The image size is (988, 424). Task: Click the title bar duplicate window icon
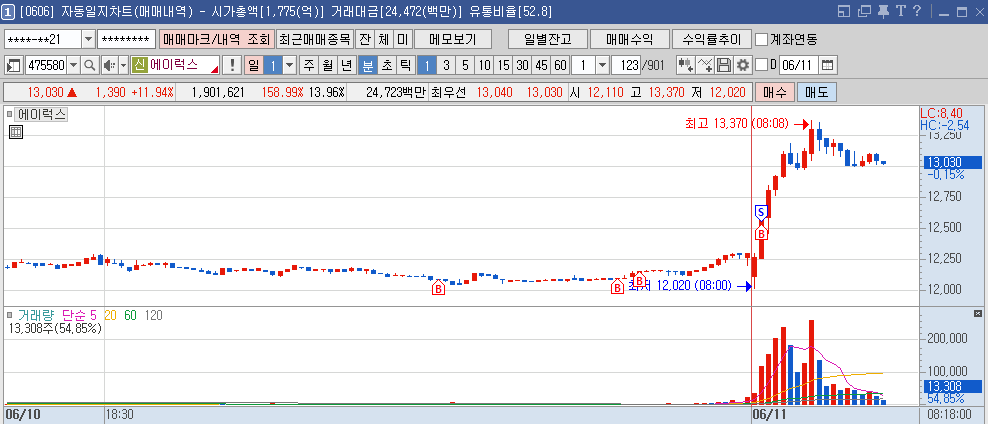pyautogui.click(x=864, y=11)
